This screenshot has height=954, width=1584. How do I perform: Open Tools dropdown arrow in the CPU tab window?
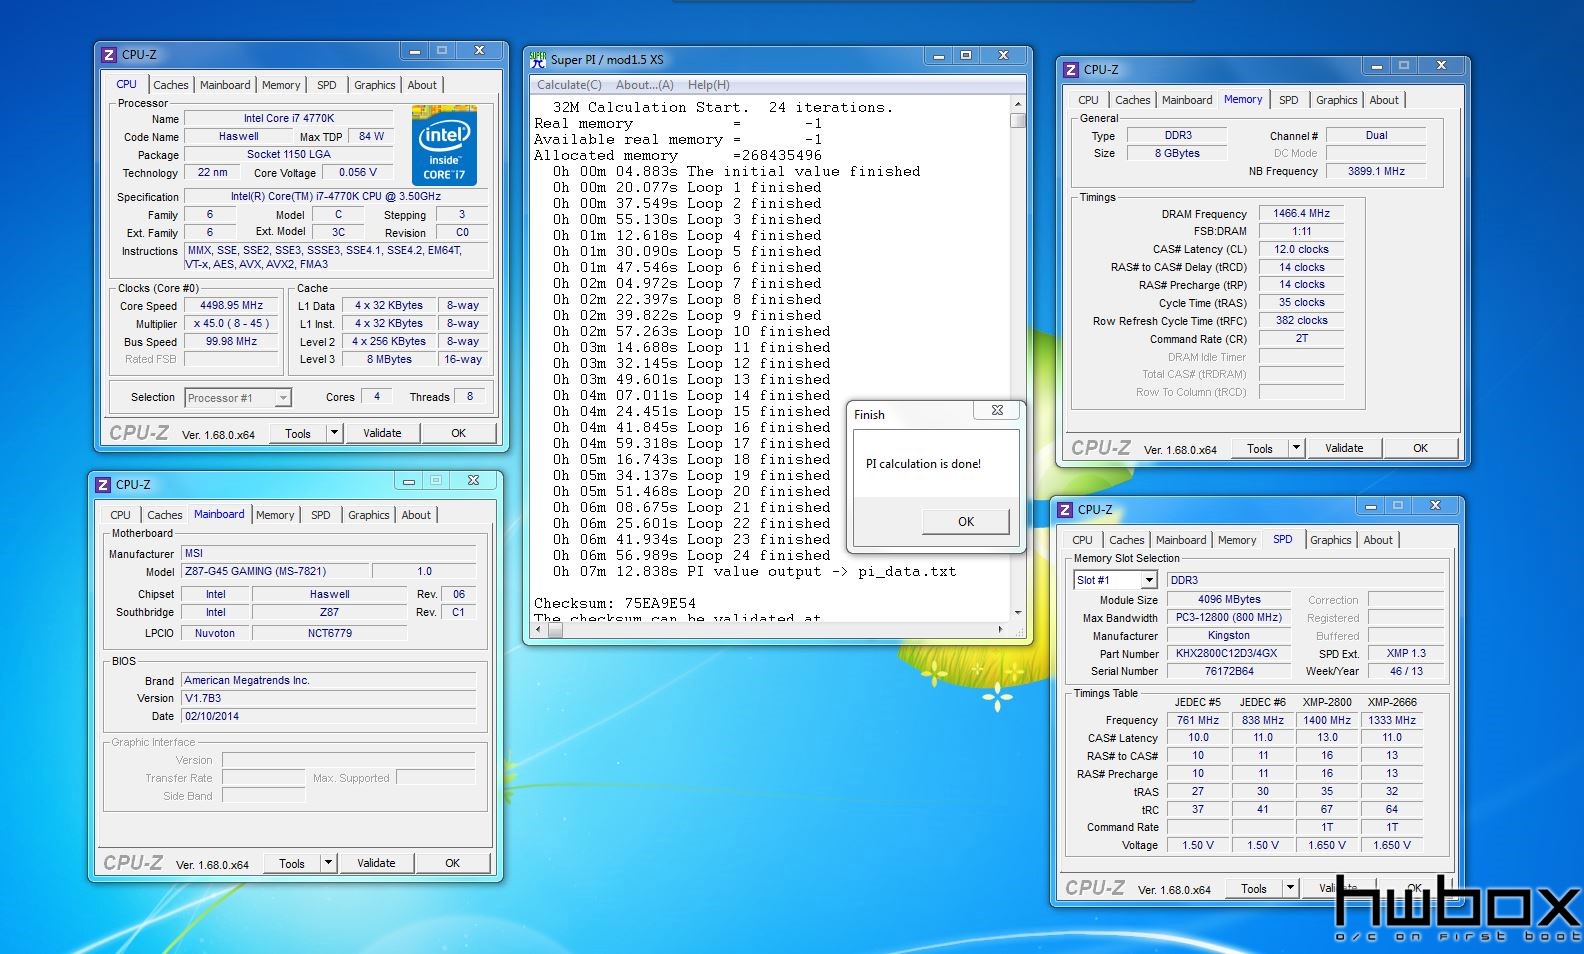click(334, 433)
